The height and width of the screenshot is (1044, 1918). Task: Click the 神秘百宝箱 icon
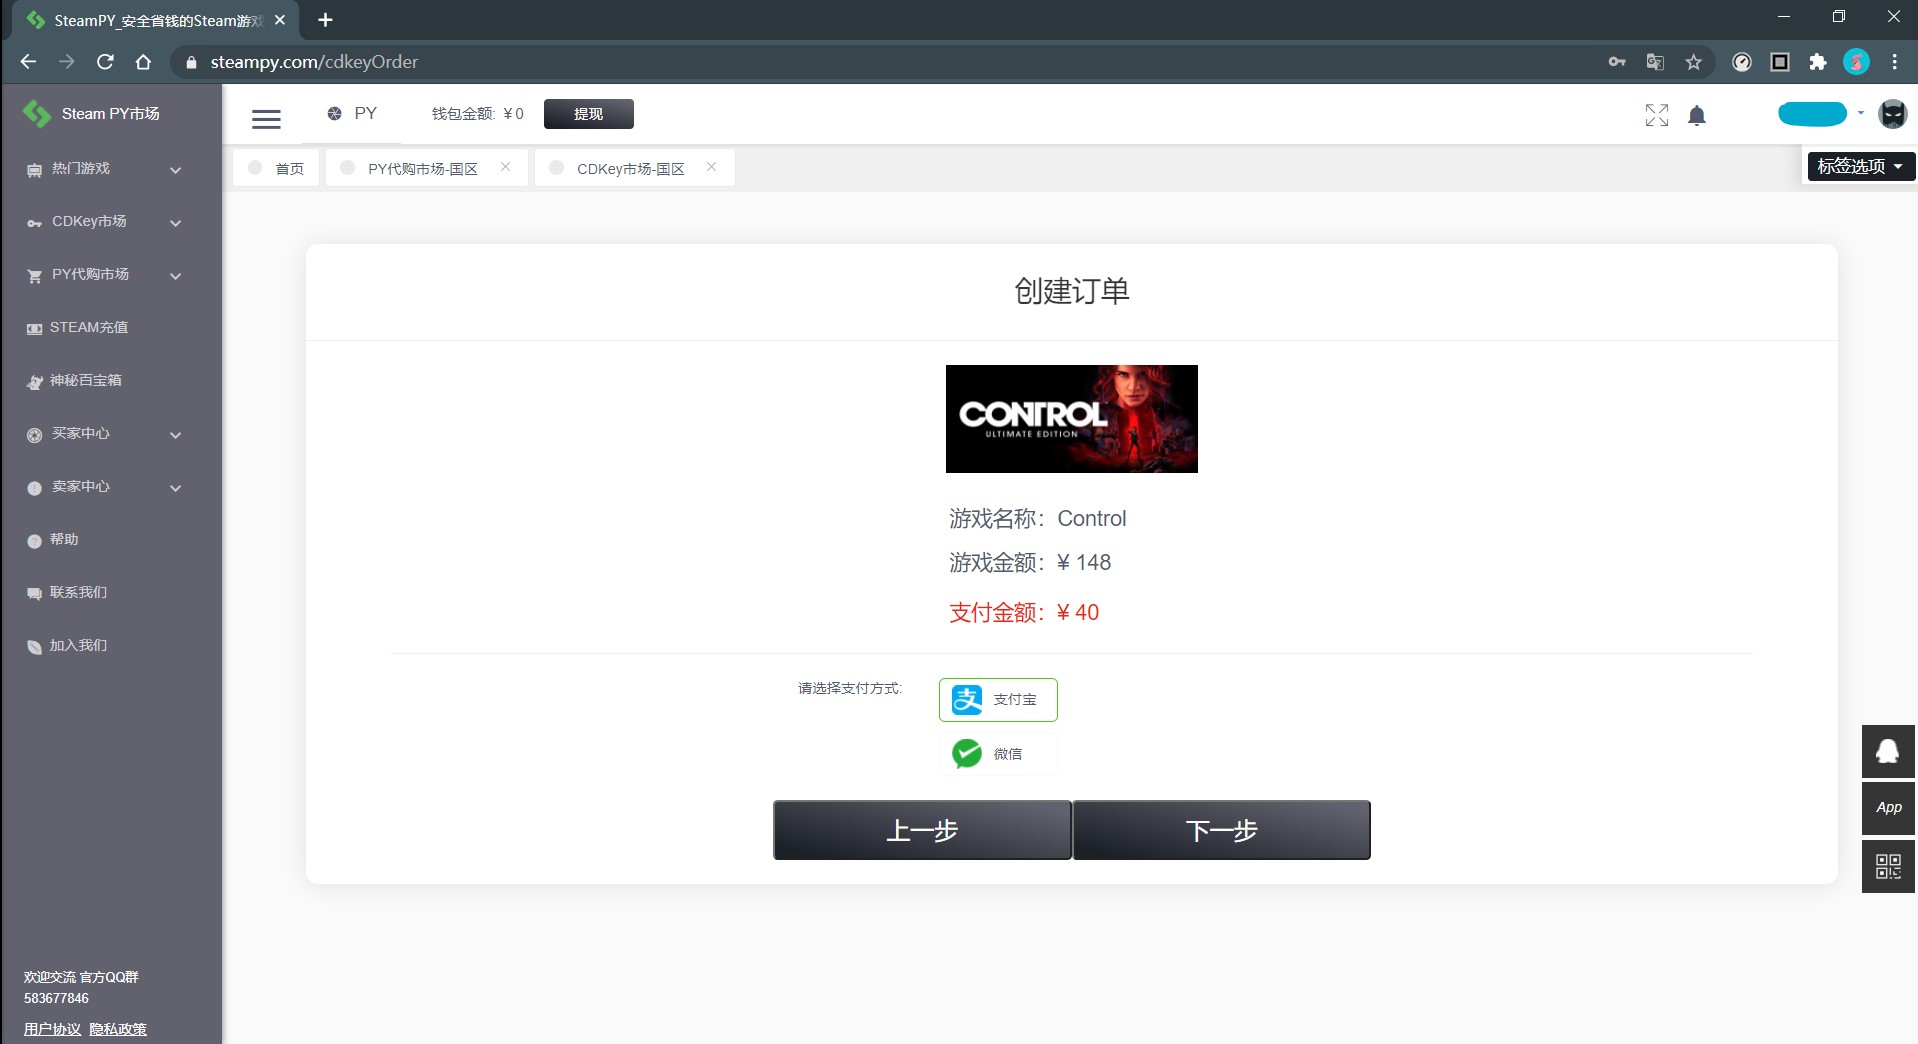click(34, 382)
